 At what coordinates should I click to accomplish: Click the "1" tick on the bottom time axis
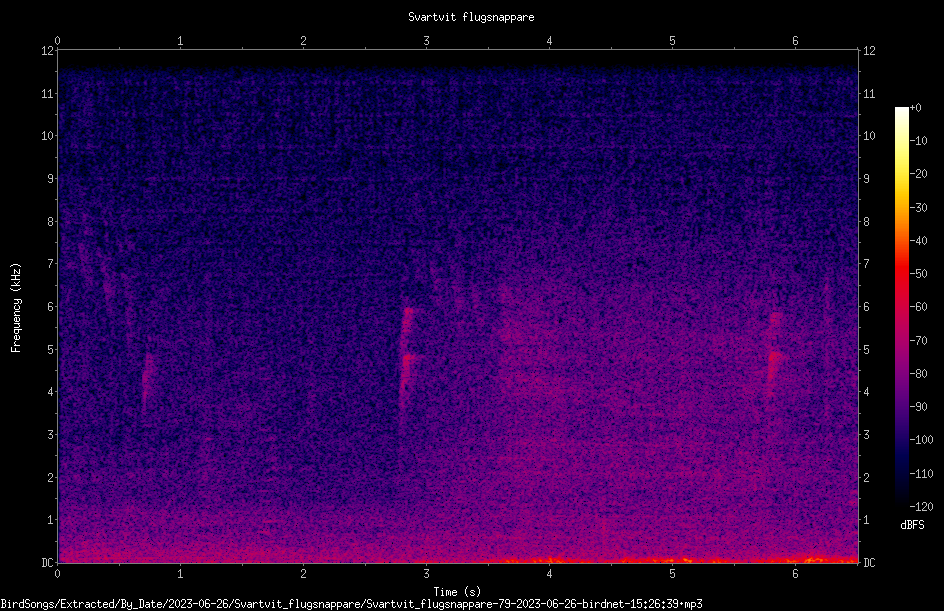tap(180, 574)
